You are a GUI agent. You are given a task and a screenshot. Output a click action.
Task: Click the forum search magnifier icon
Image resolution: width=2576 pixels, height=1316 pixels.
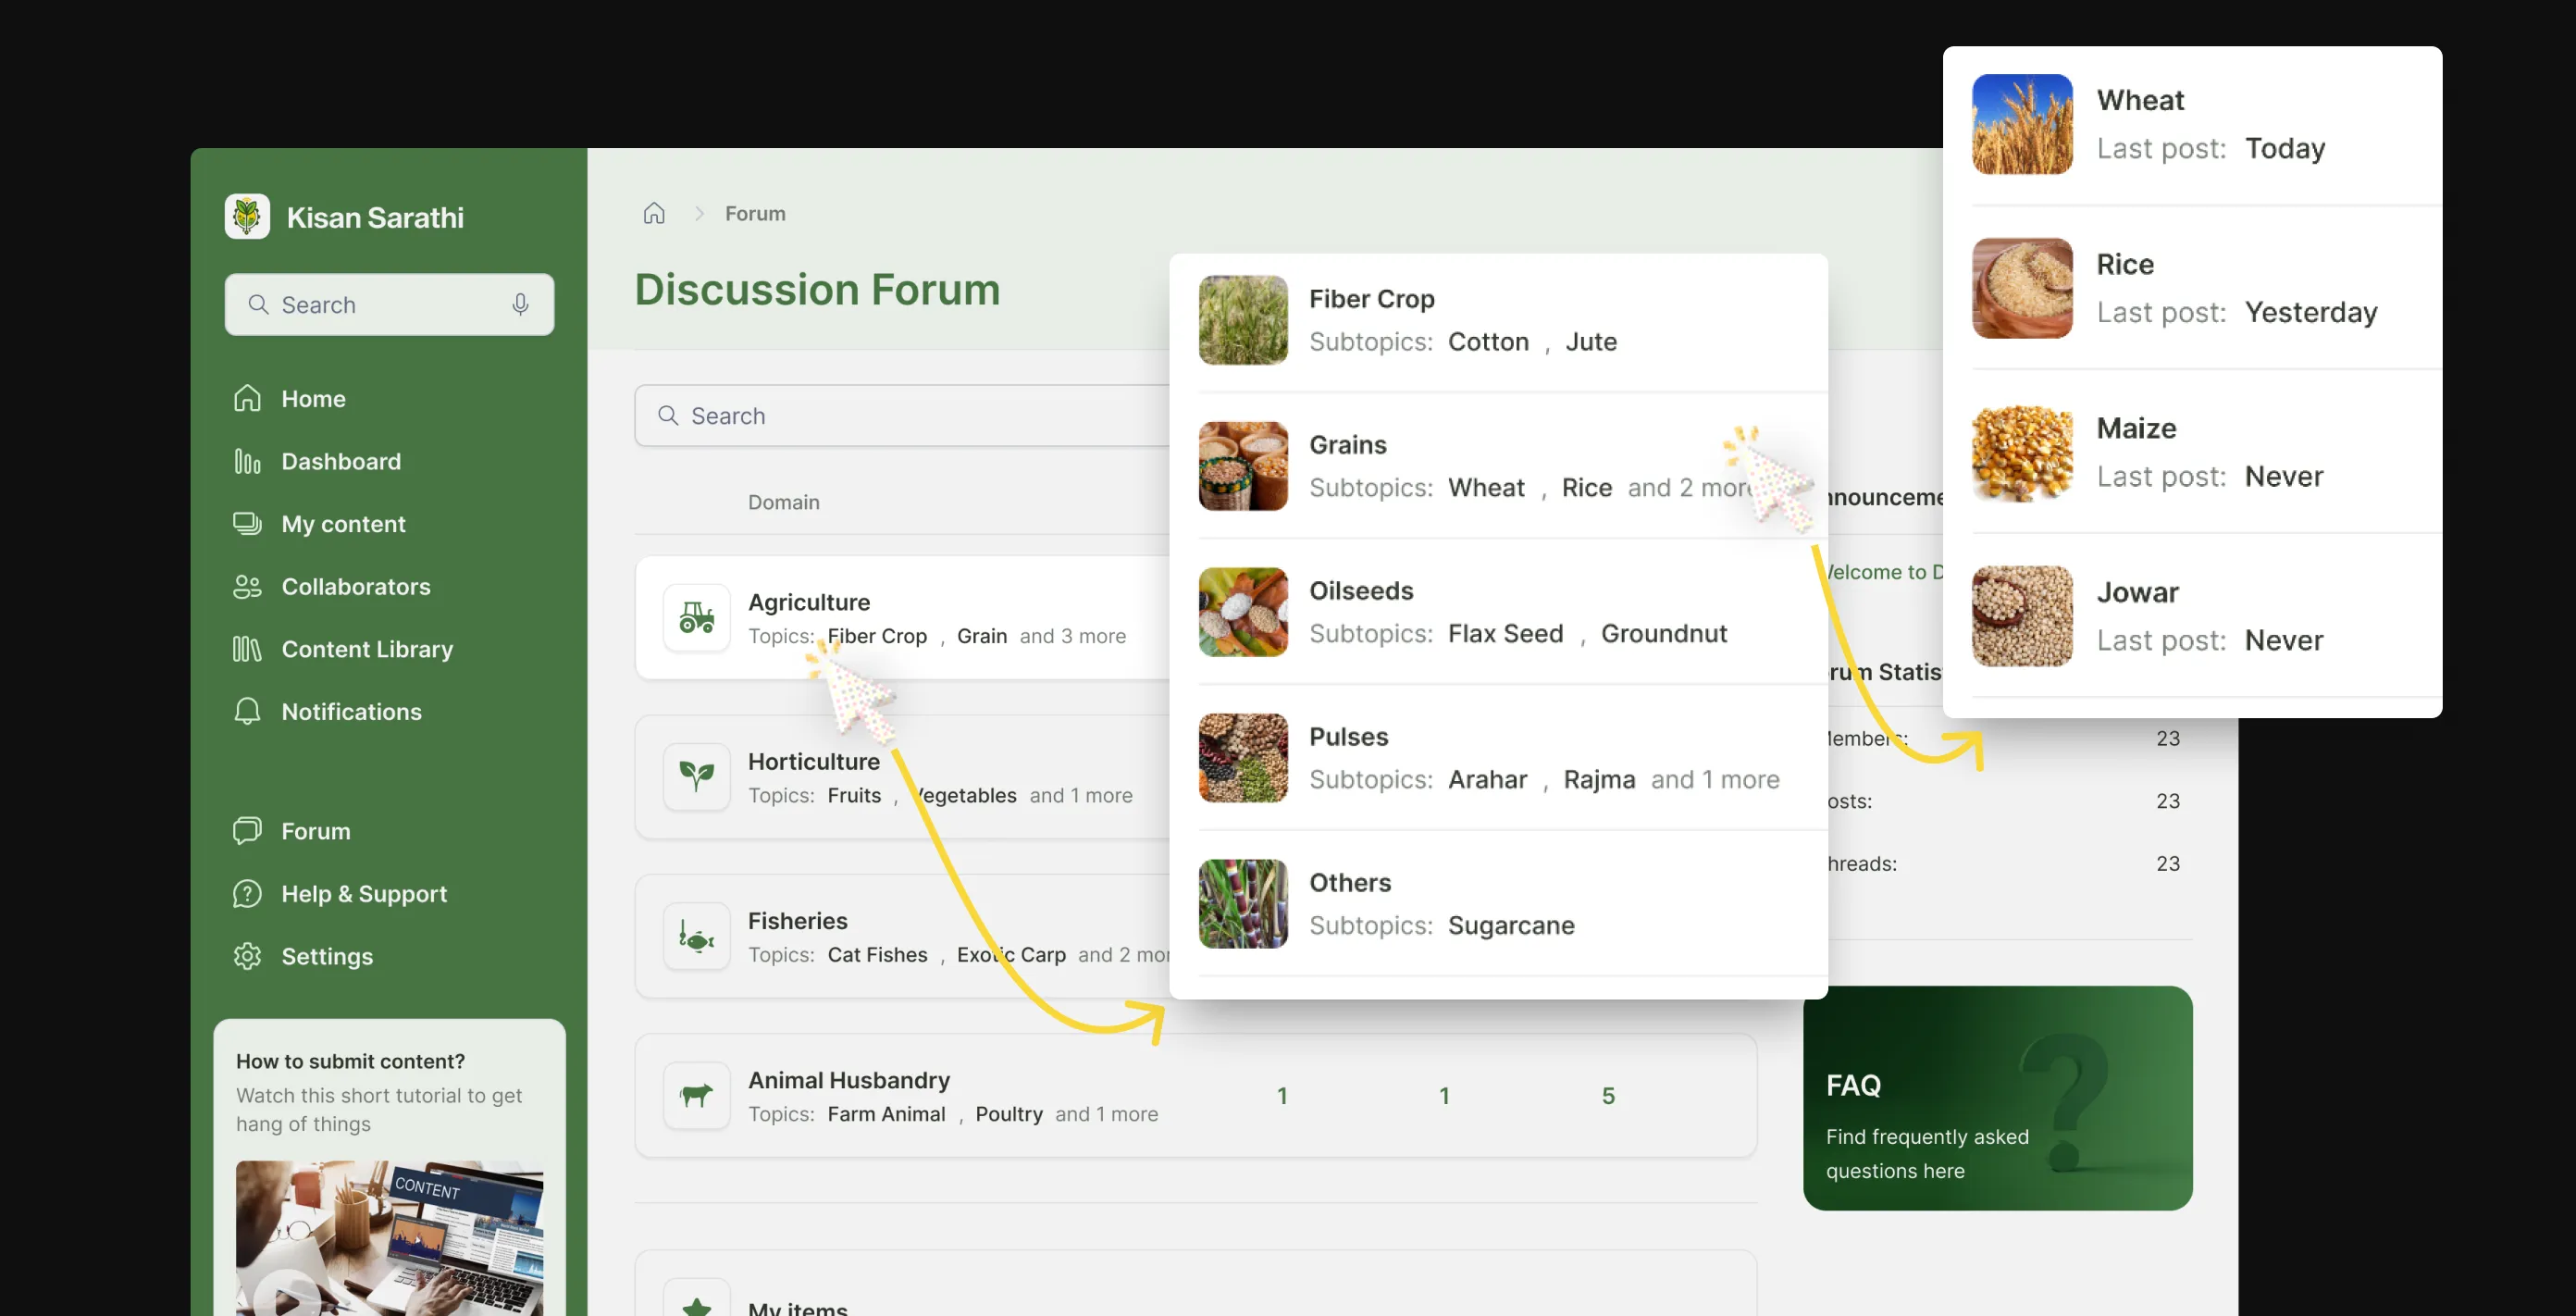point(668,415)
